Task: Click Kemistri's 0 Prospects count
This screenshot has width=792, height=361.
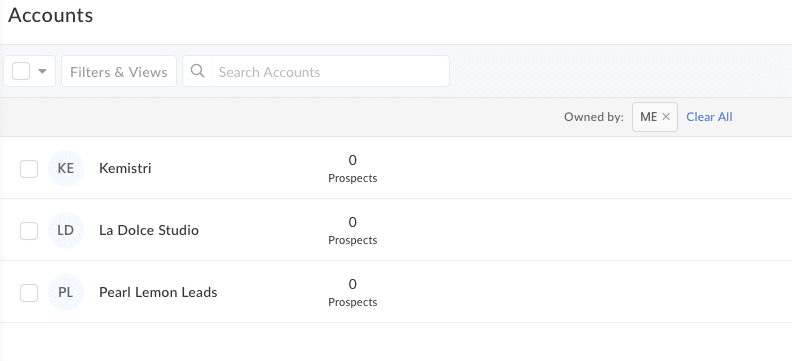Action: [x=353, y=169]
